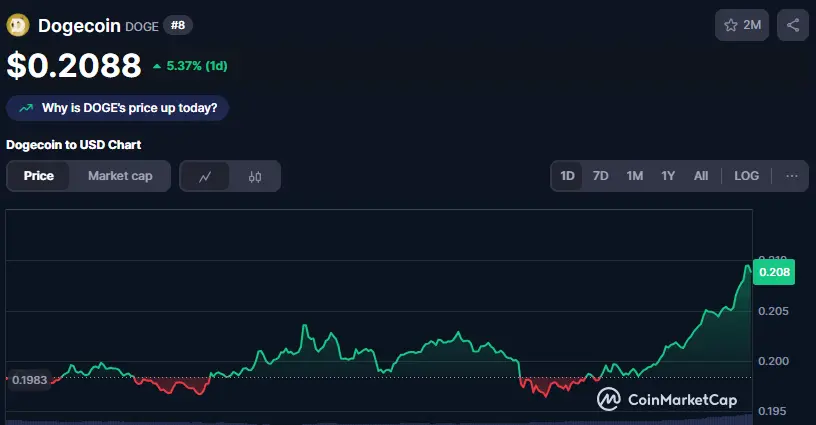This screenshot has height=425, width=816.
Task: Add Dogecoin to watchlist with the star button
Action: click(742, 25)
